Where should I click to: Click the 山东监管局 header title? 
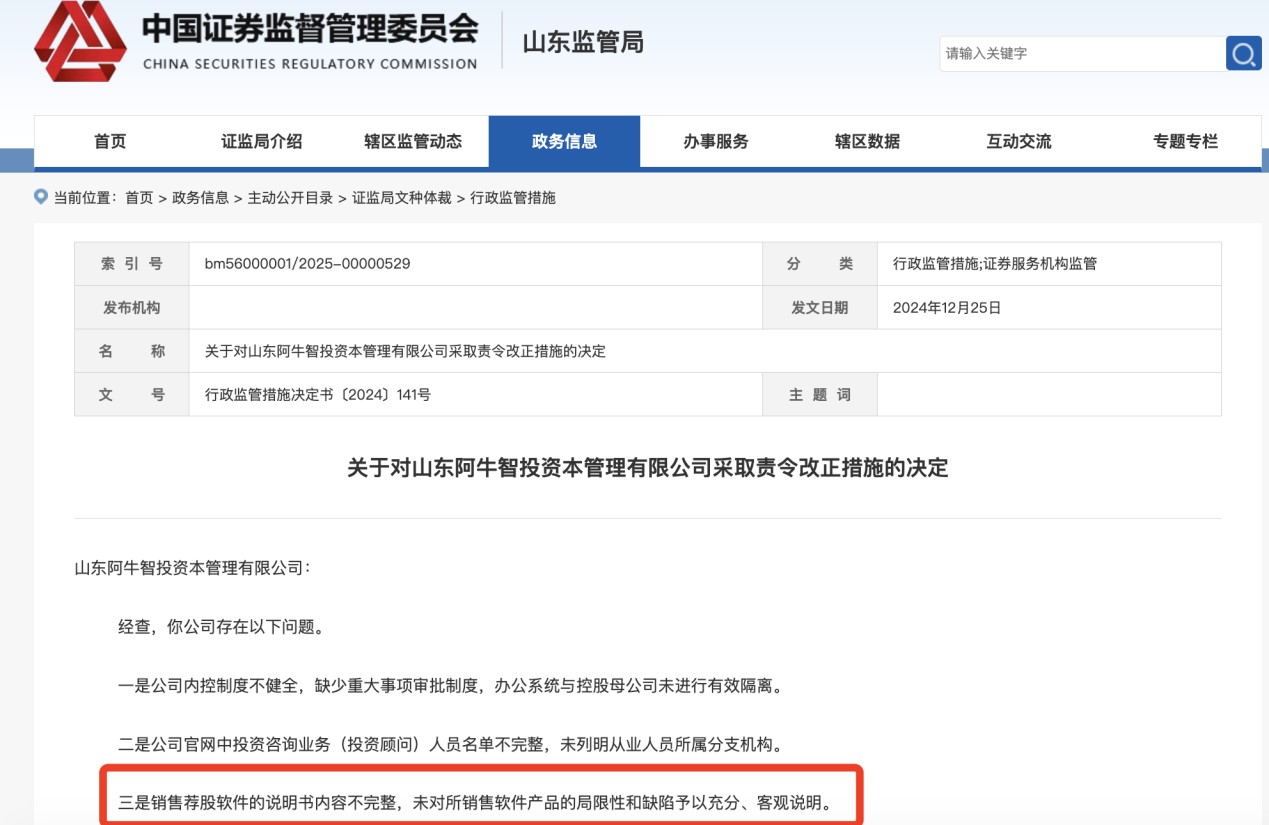point(583,42)
